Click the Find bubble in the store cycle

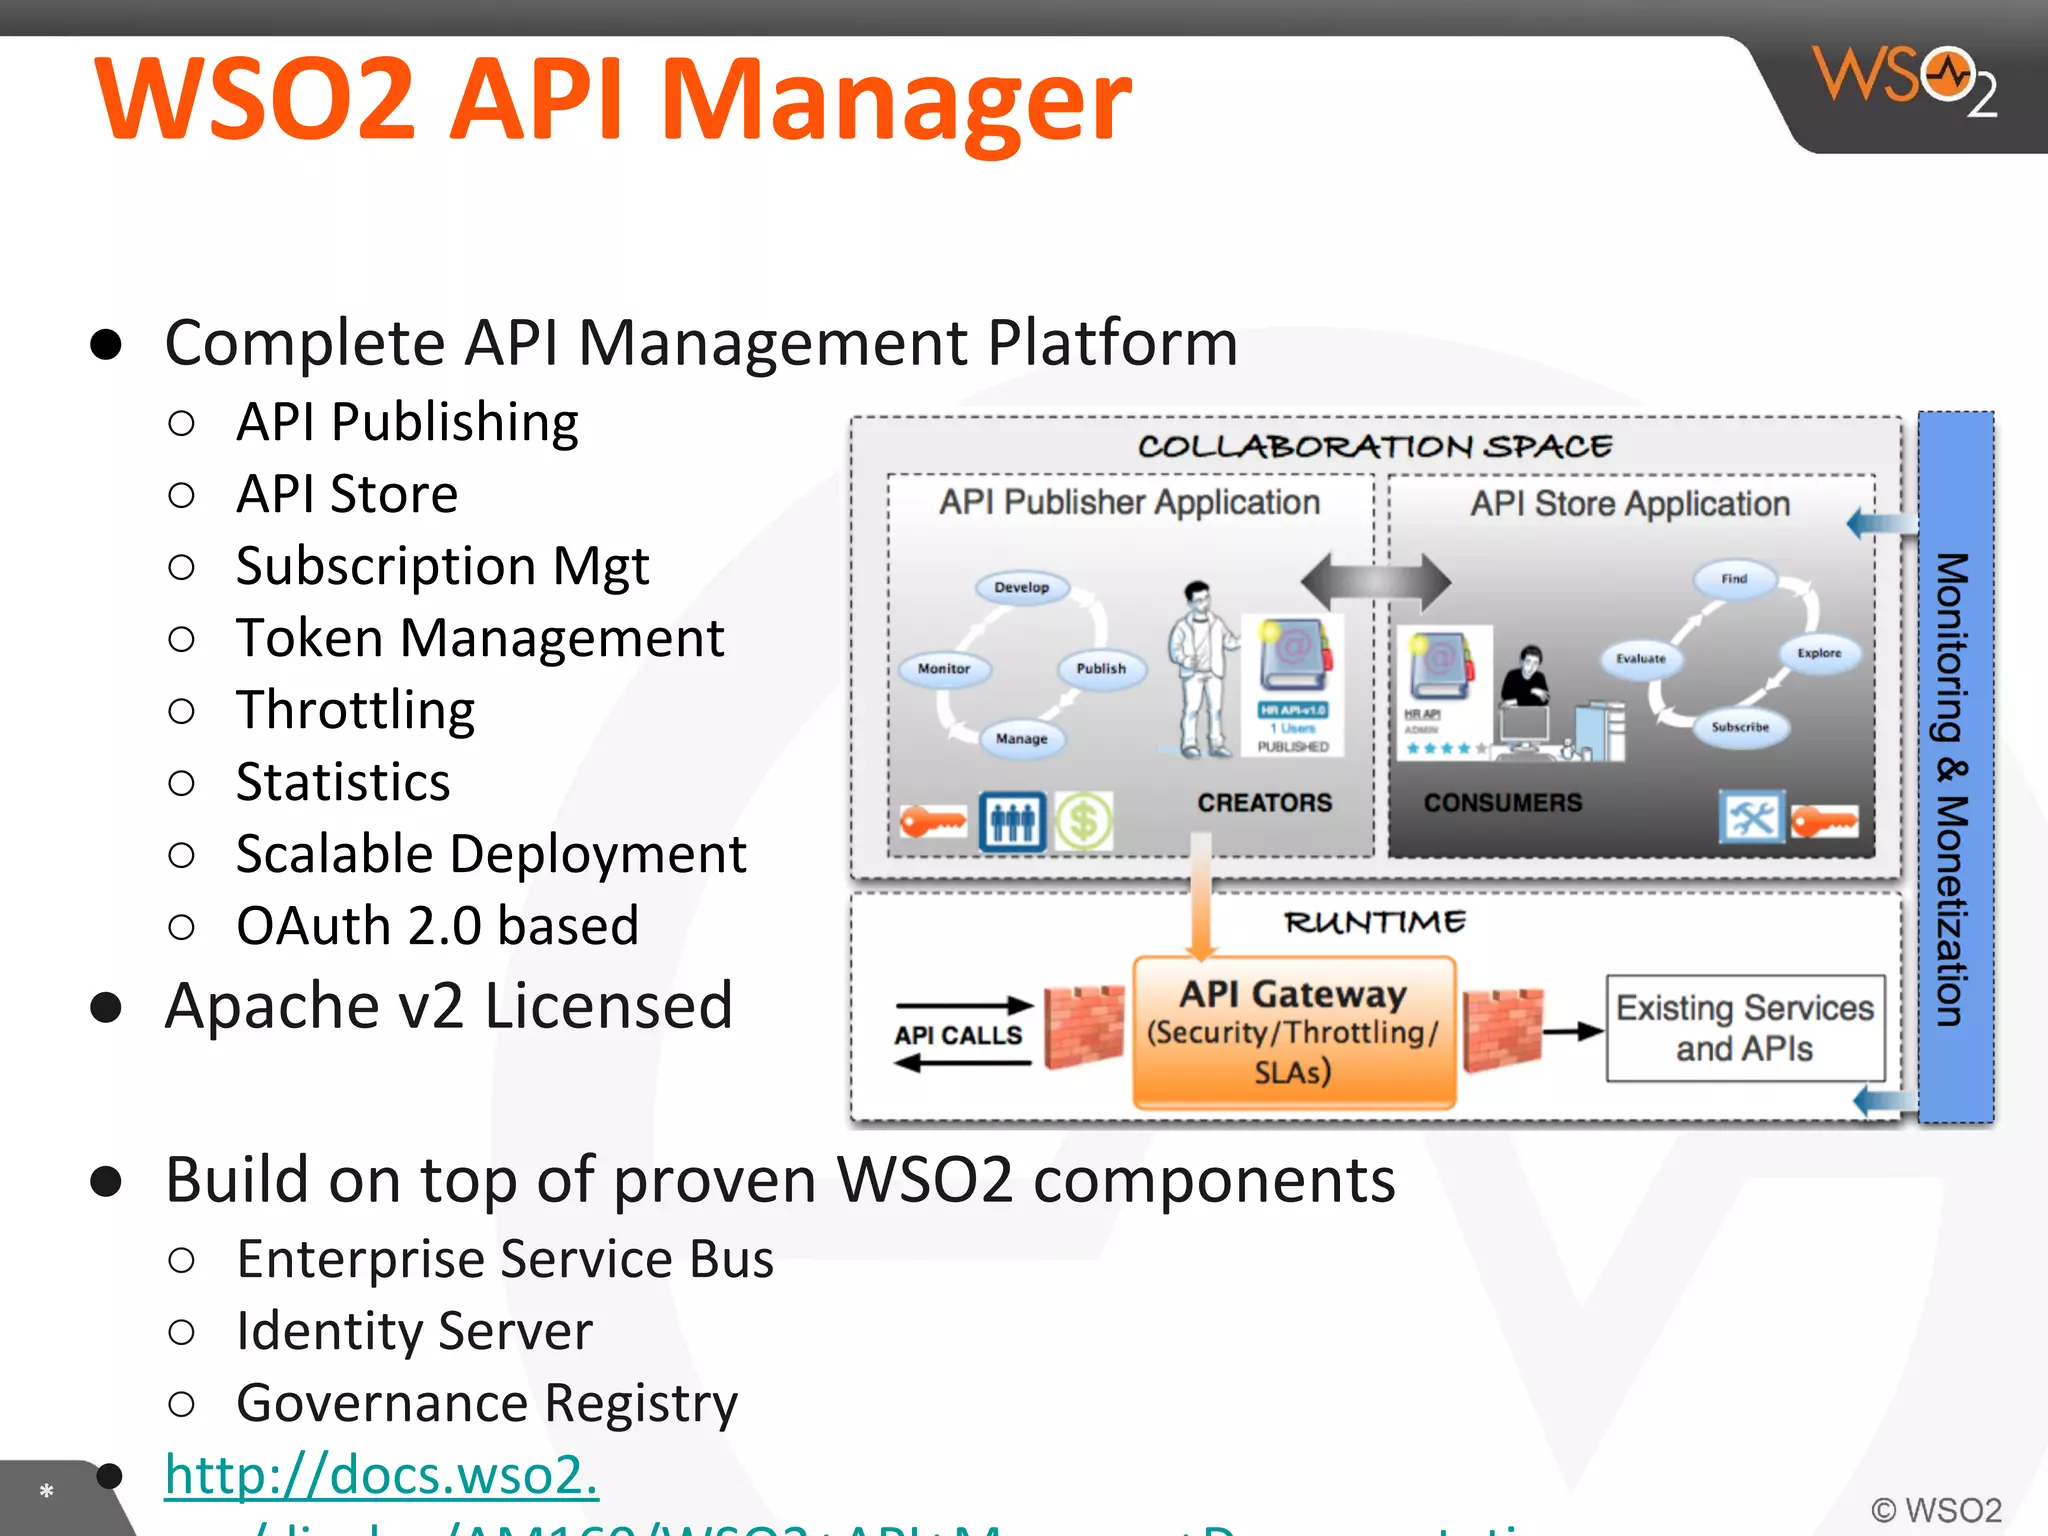click(1734, 579)
